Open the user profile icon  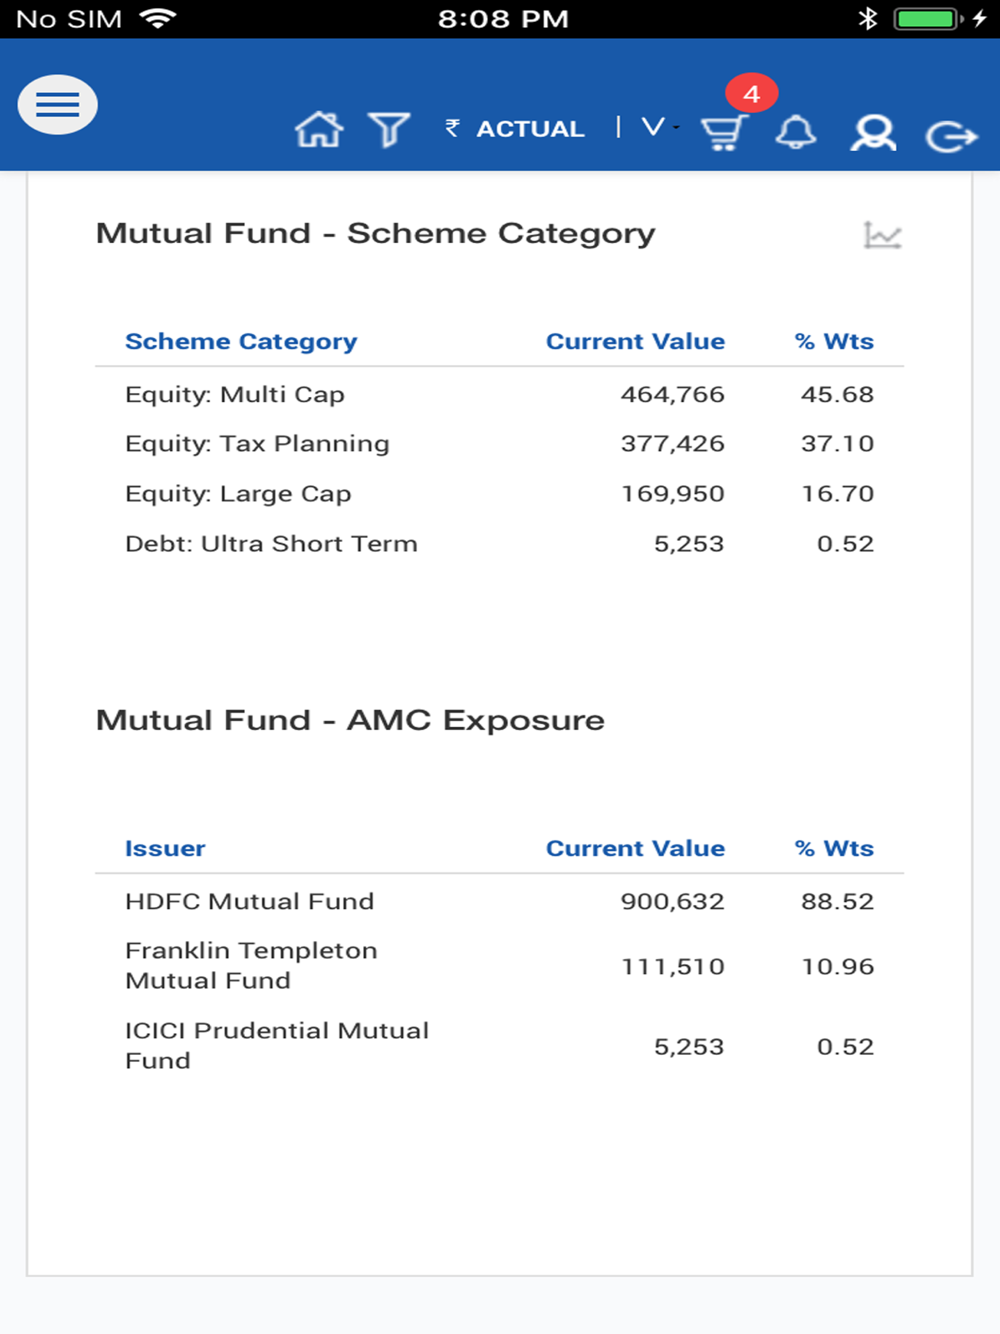pos(873,132)
